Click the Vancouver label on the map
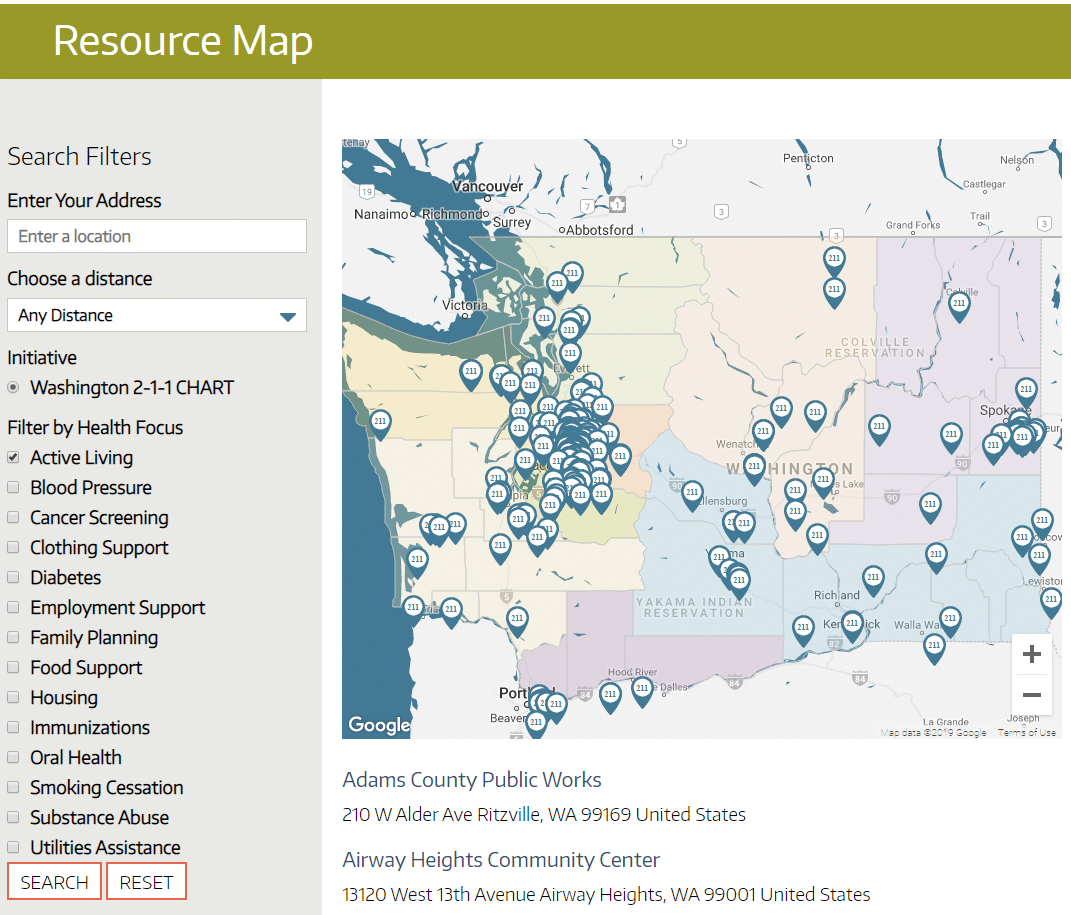 (488, 186)
